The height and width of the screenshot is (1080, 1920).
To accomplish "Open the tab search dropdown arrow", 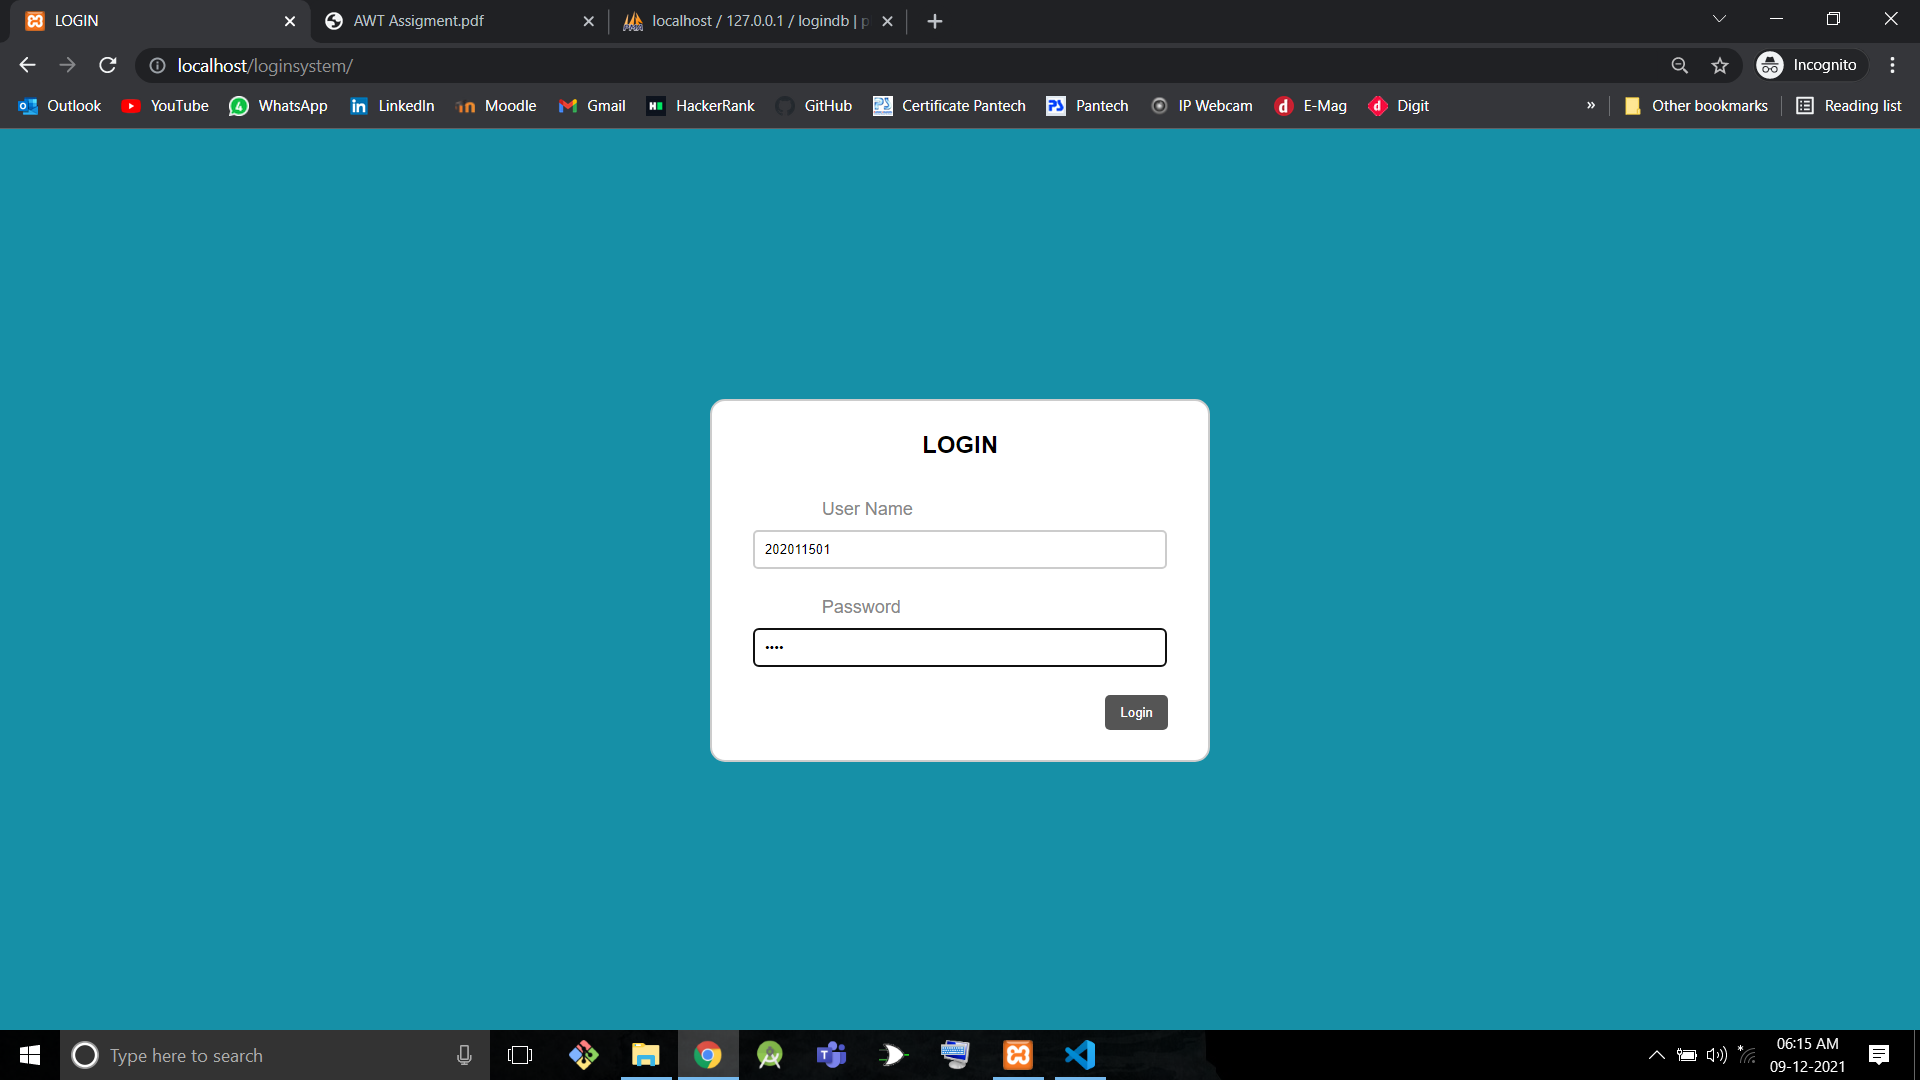I will coord(1719,19).
